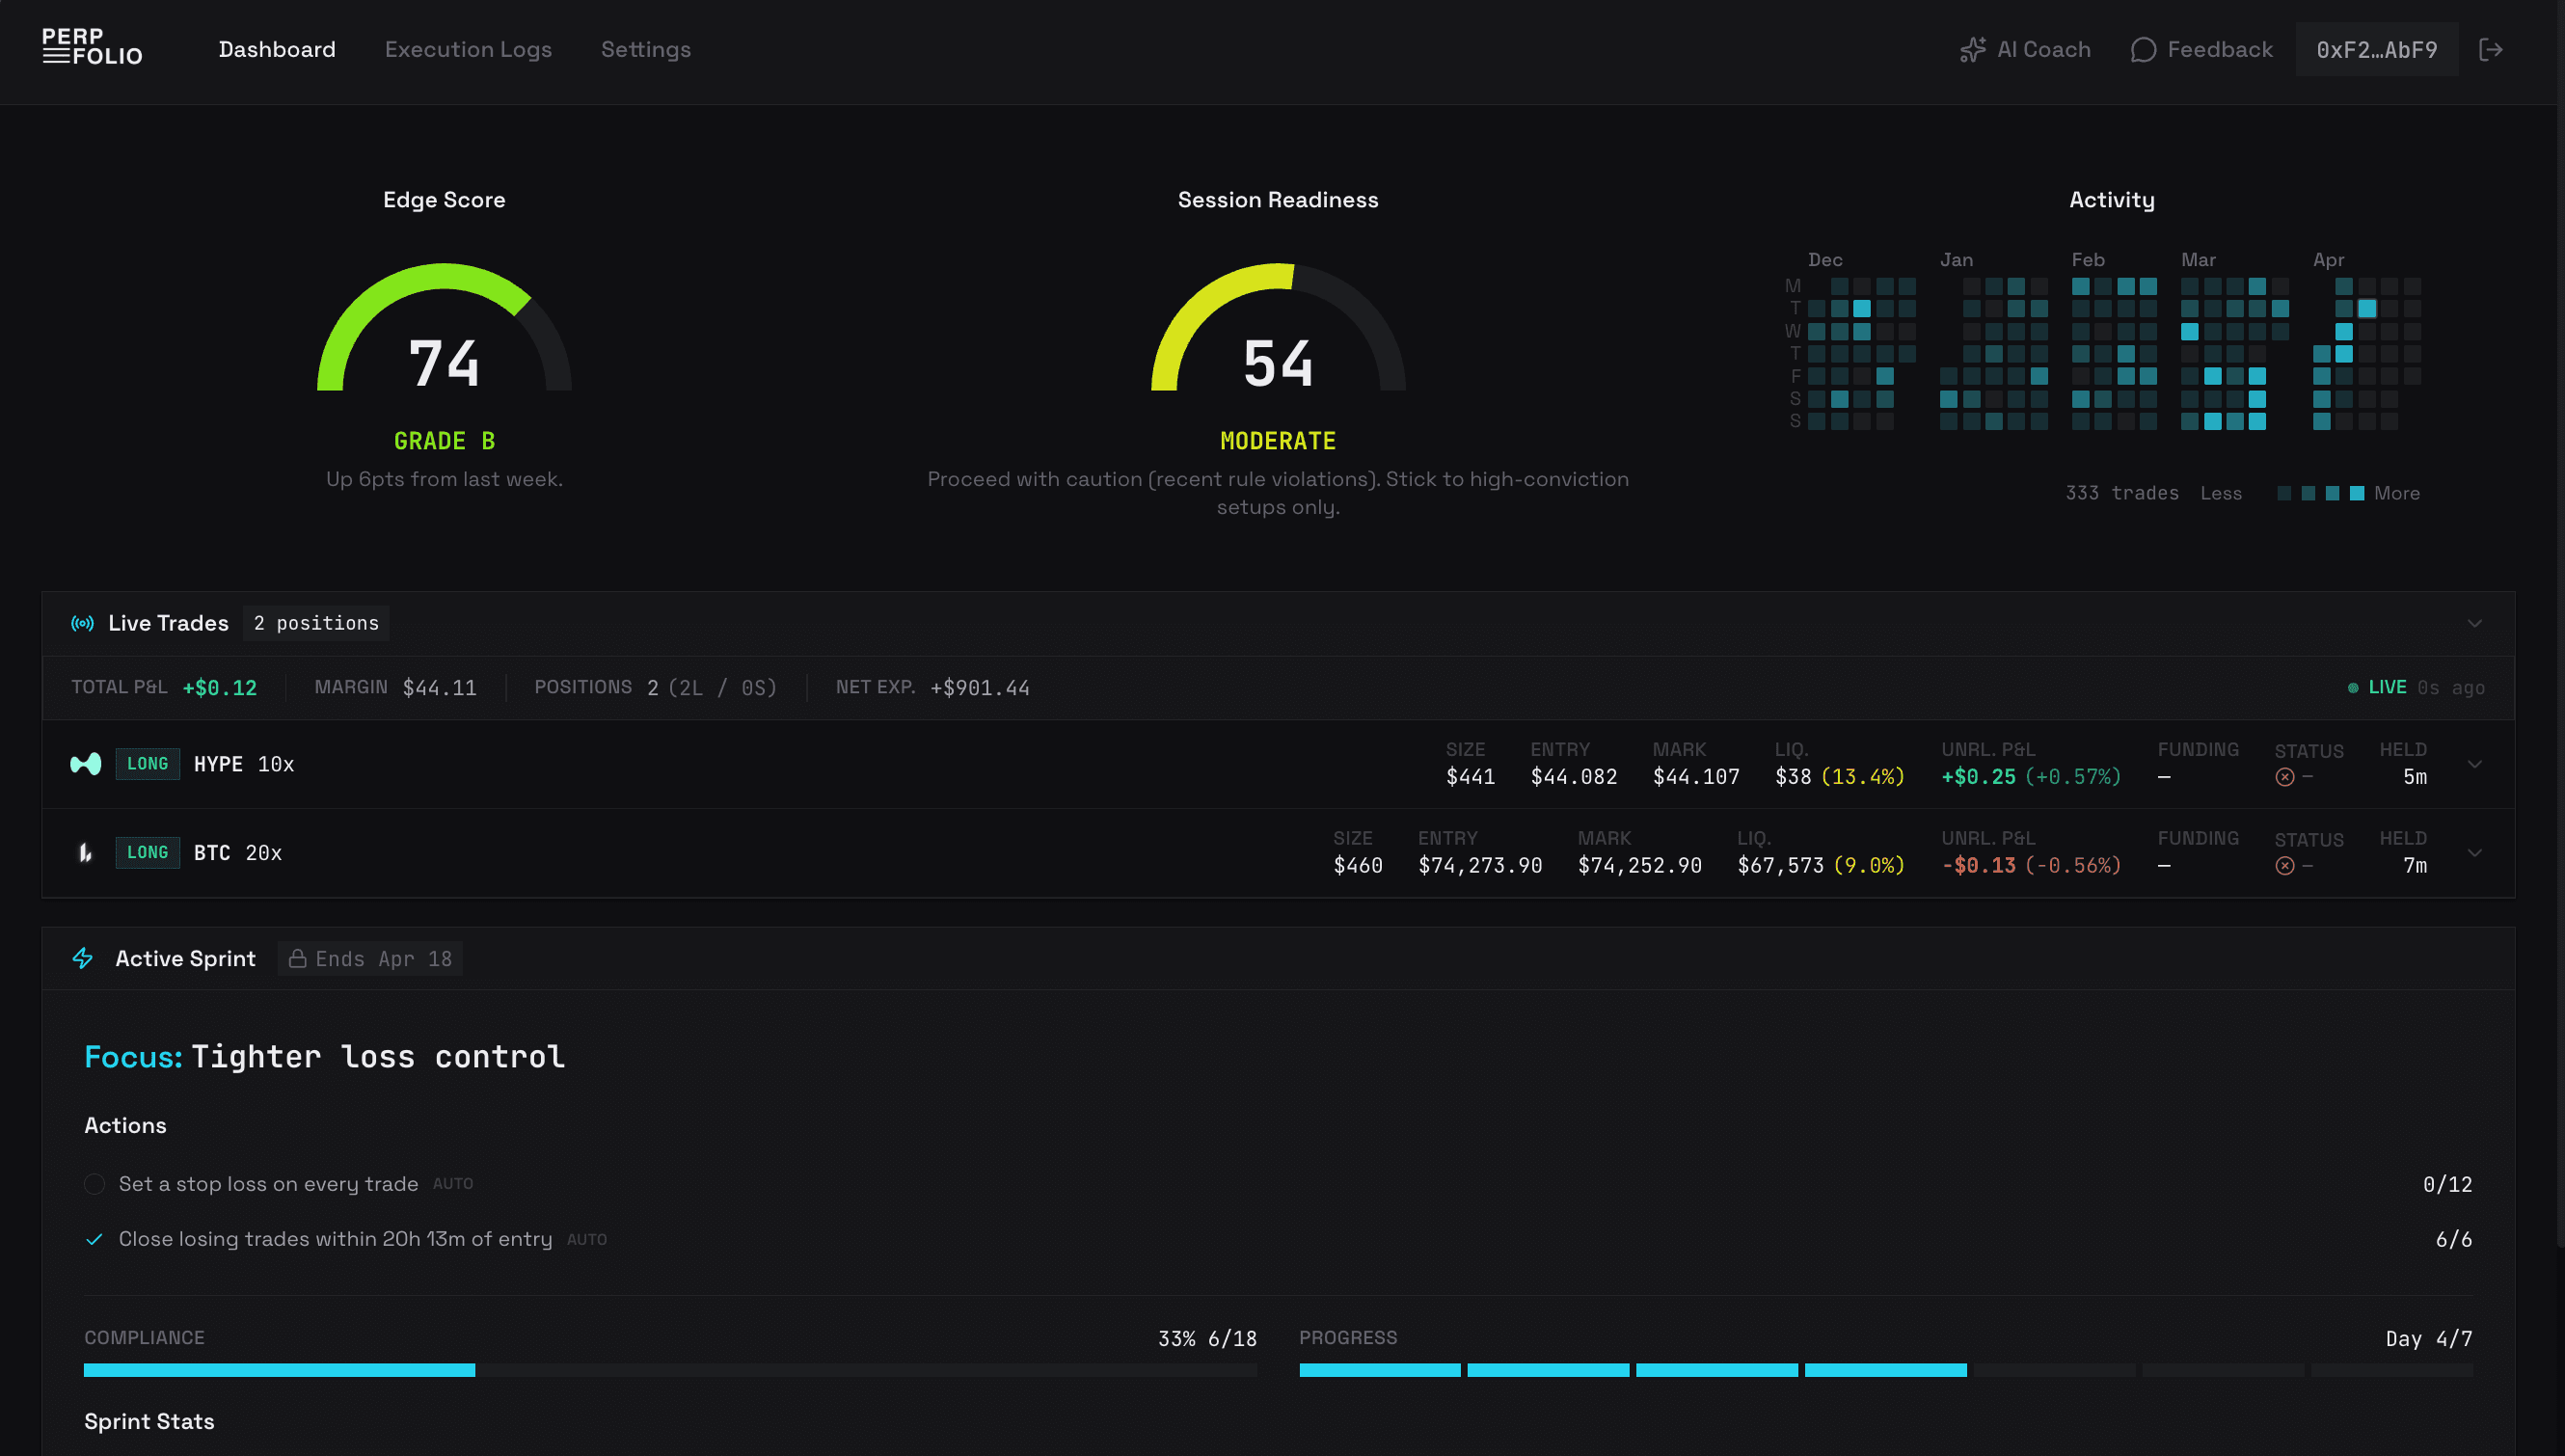Collapse the Live Trades section chevron
Viewport: 2565px width, 1456px height.
click(x=2477, y=622)
